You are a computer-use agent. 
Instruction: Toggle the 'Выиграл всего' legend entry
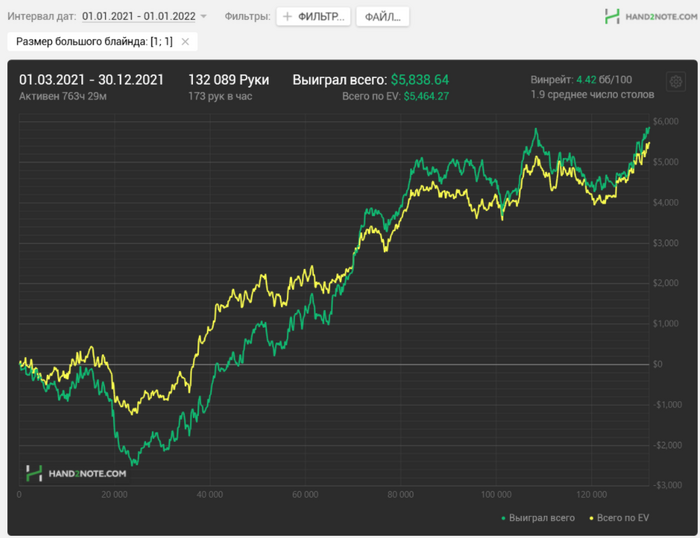click(538, 518)
